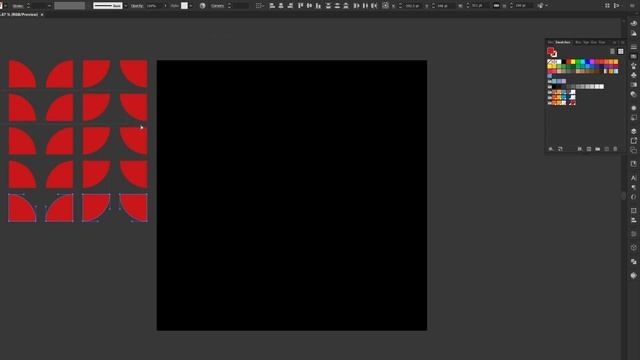Choose the yellow swatch in first row
The height and width of the screenshot is (360, 640).
(573, 62)
